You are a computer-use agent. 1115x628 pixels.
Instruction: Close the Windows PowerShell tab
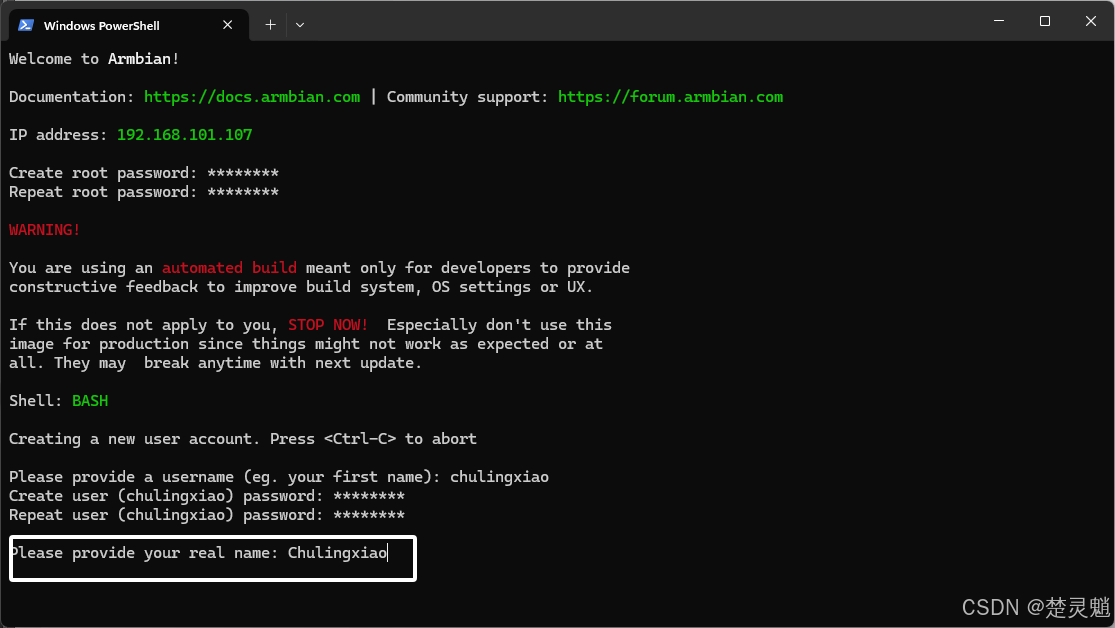(228, 25)
